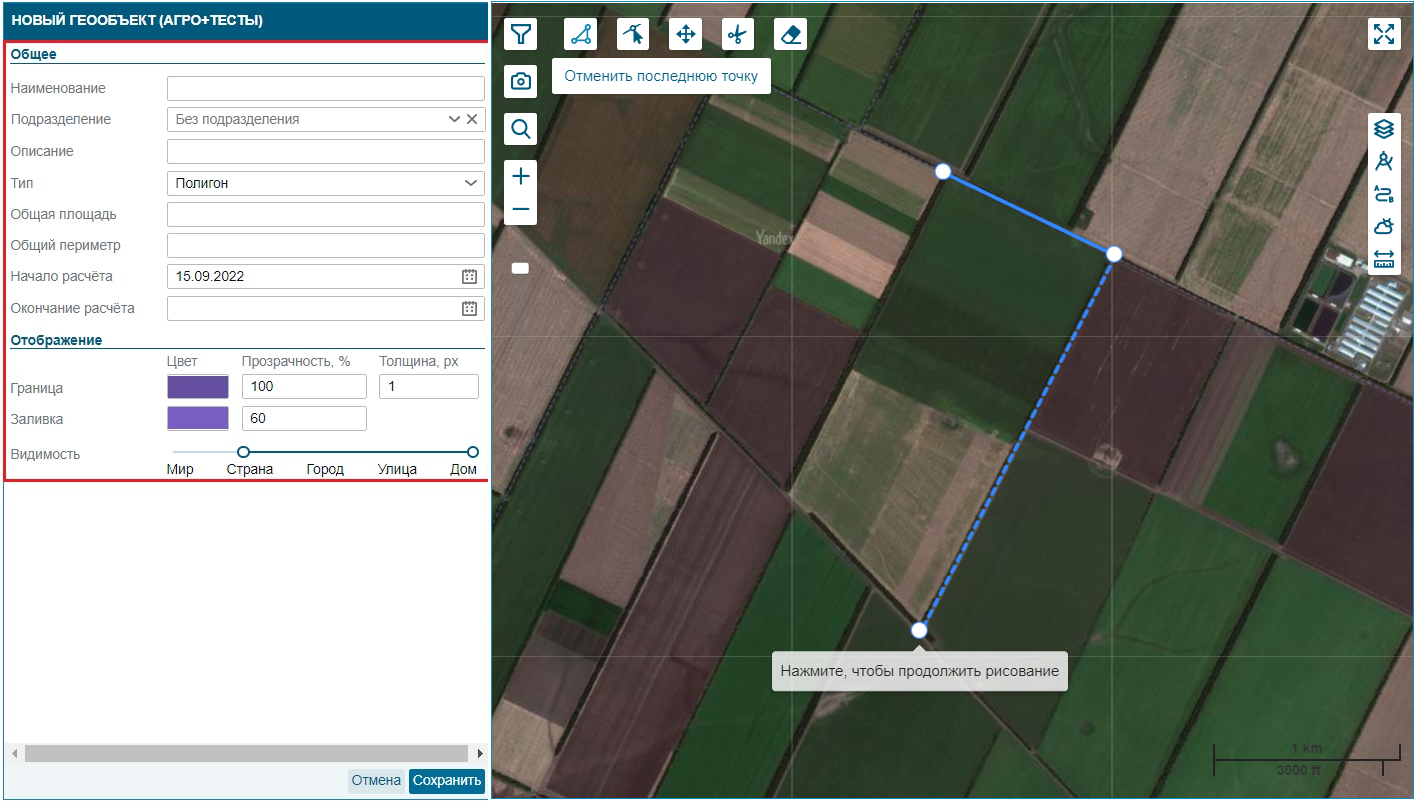Screen dimensions: 1416x801
Task: Click the Город label on visibility scale
Action: (325, 469)
